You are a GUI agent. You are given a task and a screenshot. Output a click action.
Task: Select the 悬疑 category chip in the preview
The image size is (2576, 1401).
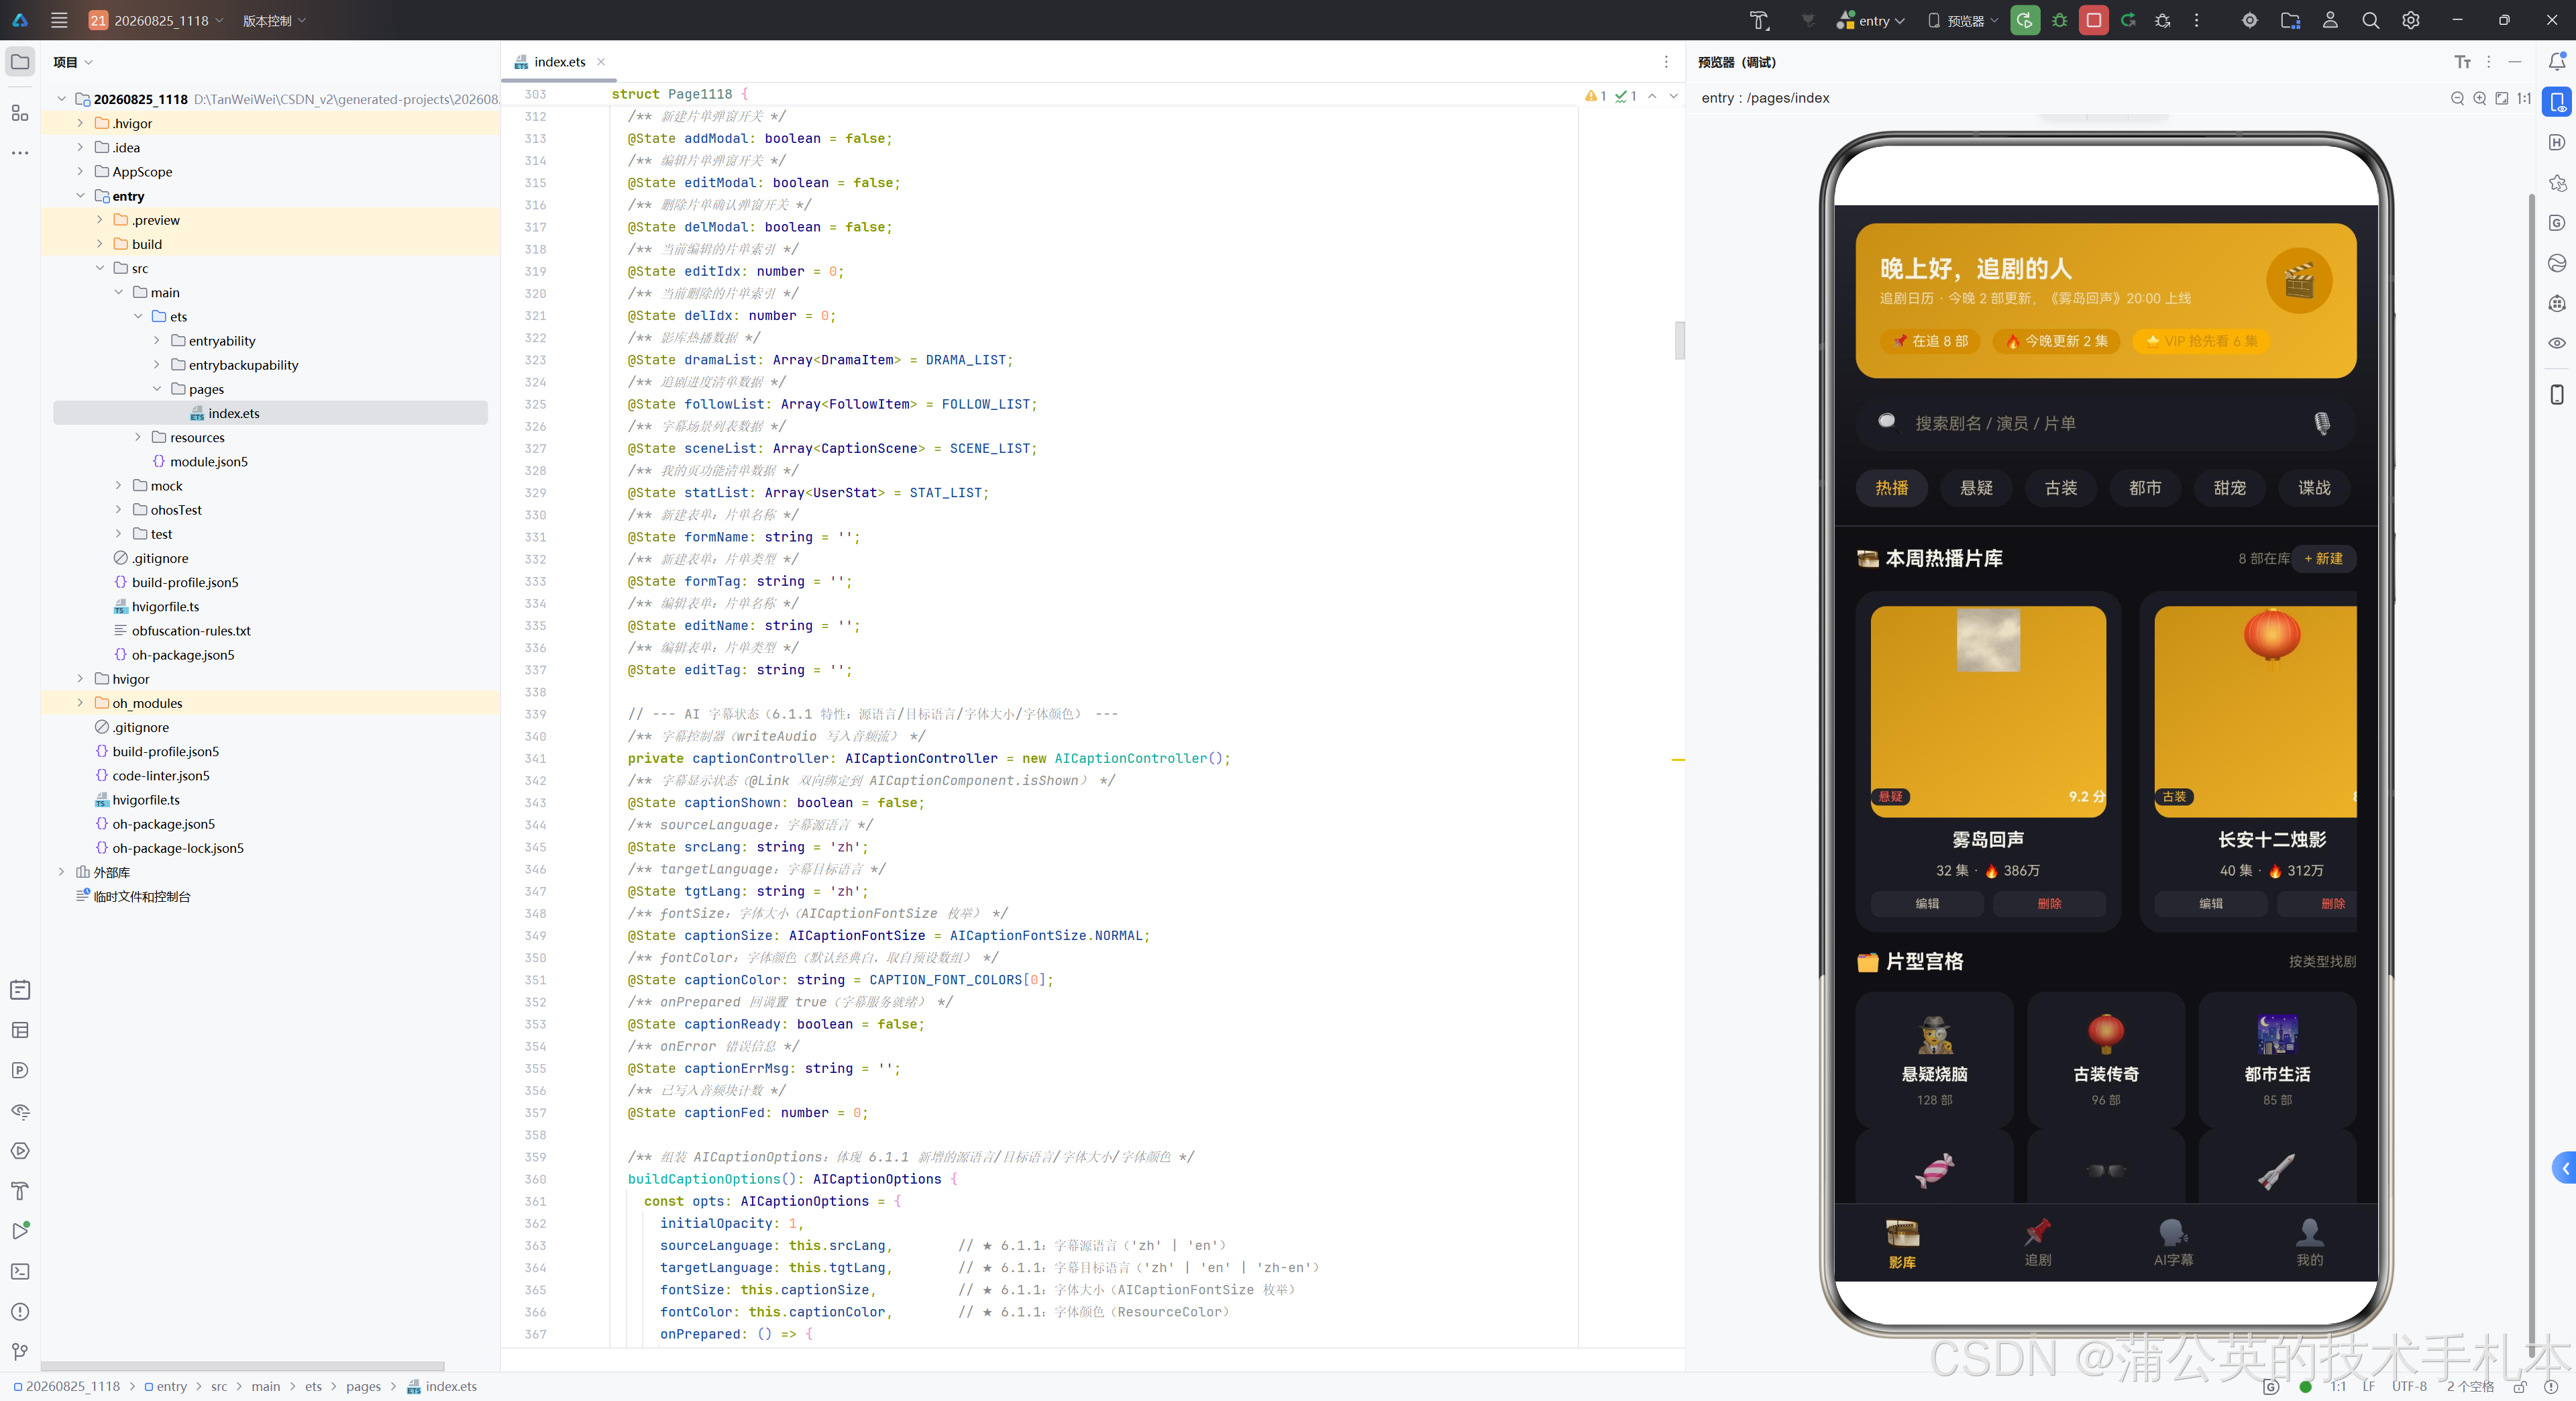[x=1976, y=488]
